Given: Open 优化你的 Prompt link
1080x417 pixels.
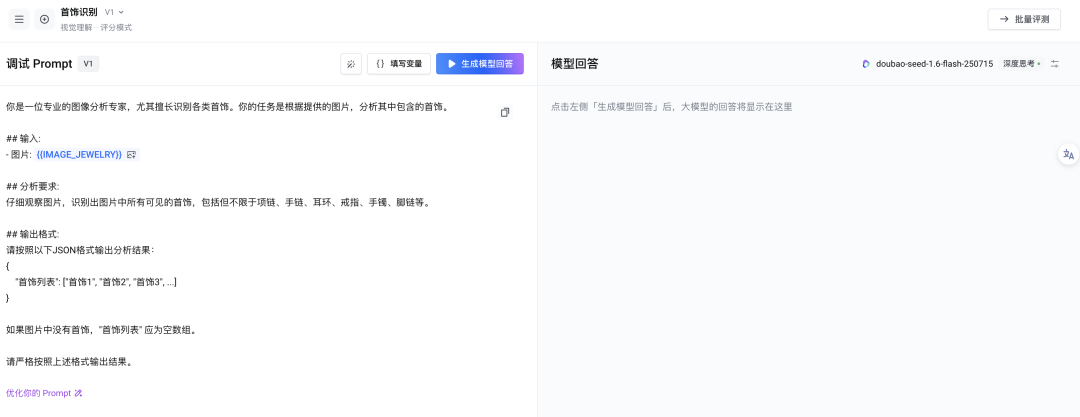Looking at the screenshot, I should click(x=44, y=394).
